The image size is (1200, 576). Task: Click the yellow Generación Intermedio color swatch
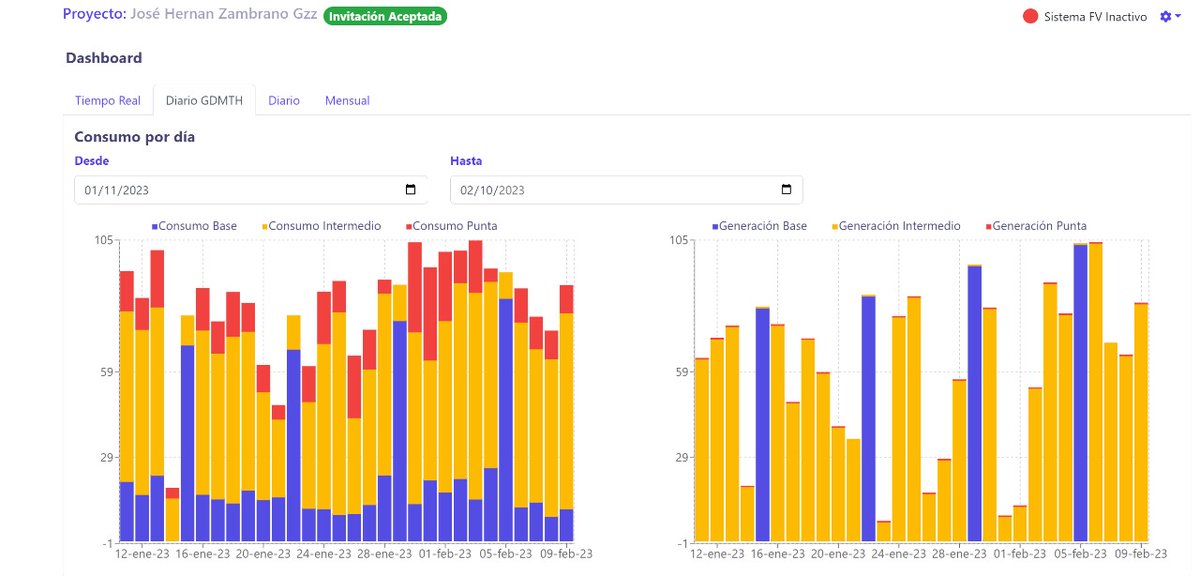tap(834, 227)
